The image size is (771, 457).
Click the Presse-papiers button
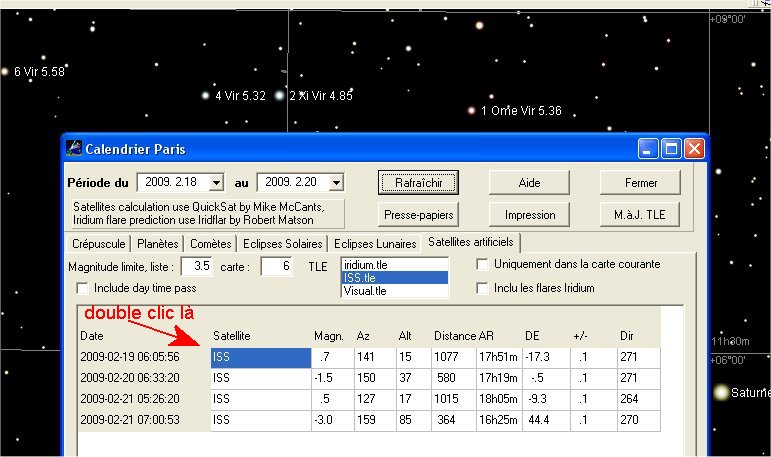click(x=418, y=215)
